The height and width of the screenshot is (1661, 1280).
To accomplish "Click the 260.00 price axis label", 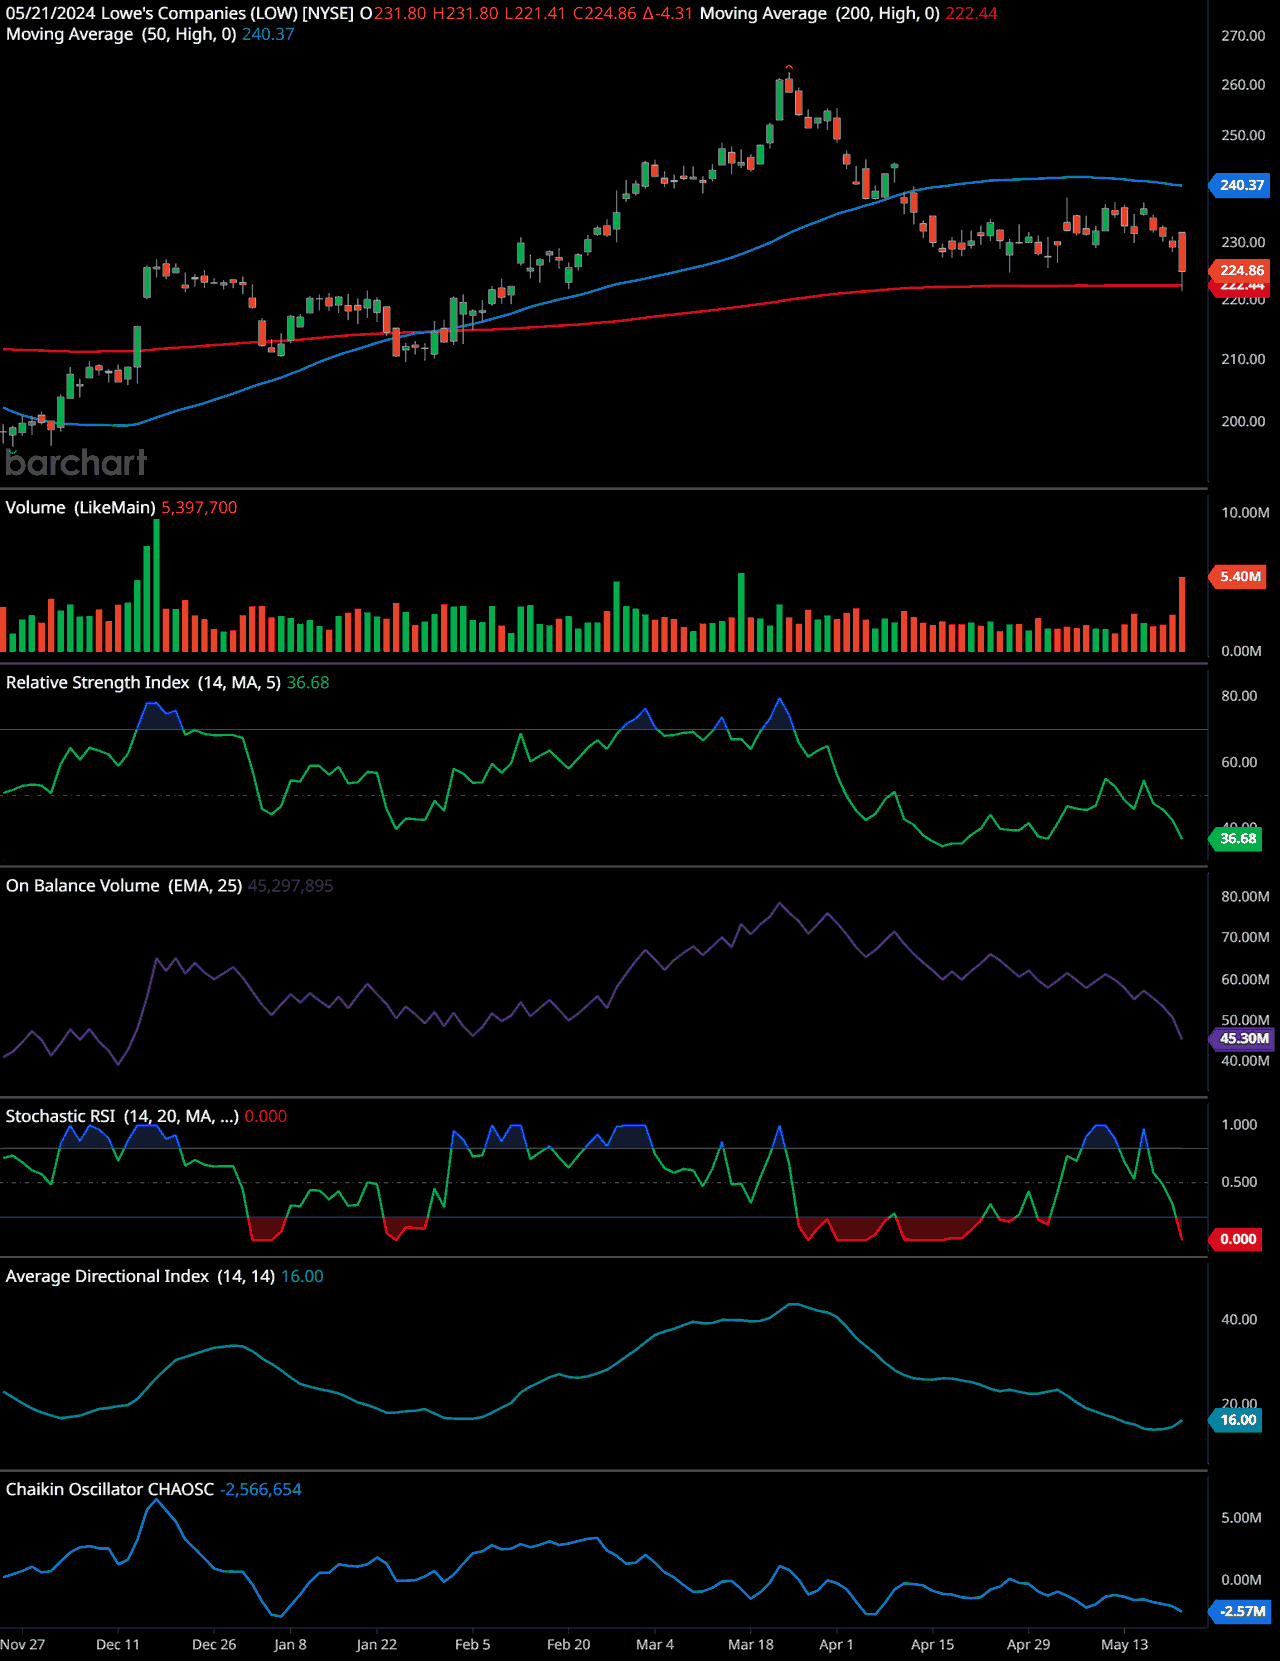I will click(1243, 85).
